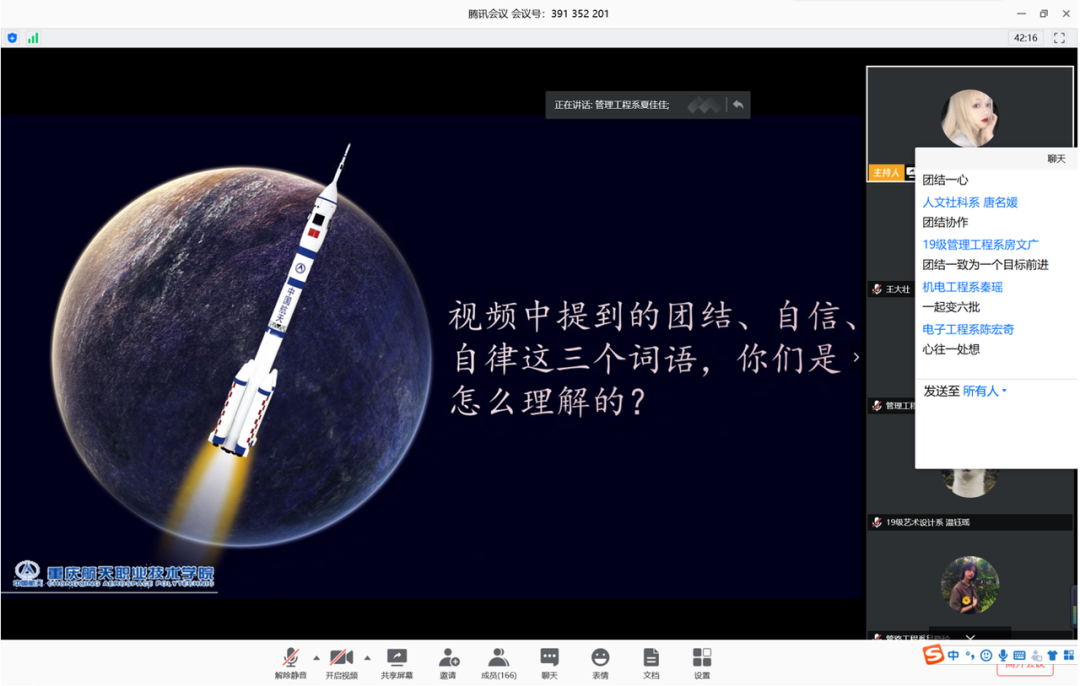Click the 聊天 chat panel title
1080x686 pixels.
pyautogui.click(x=1056, y=159)
